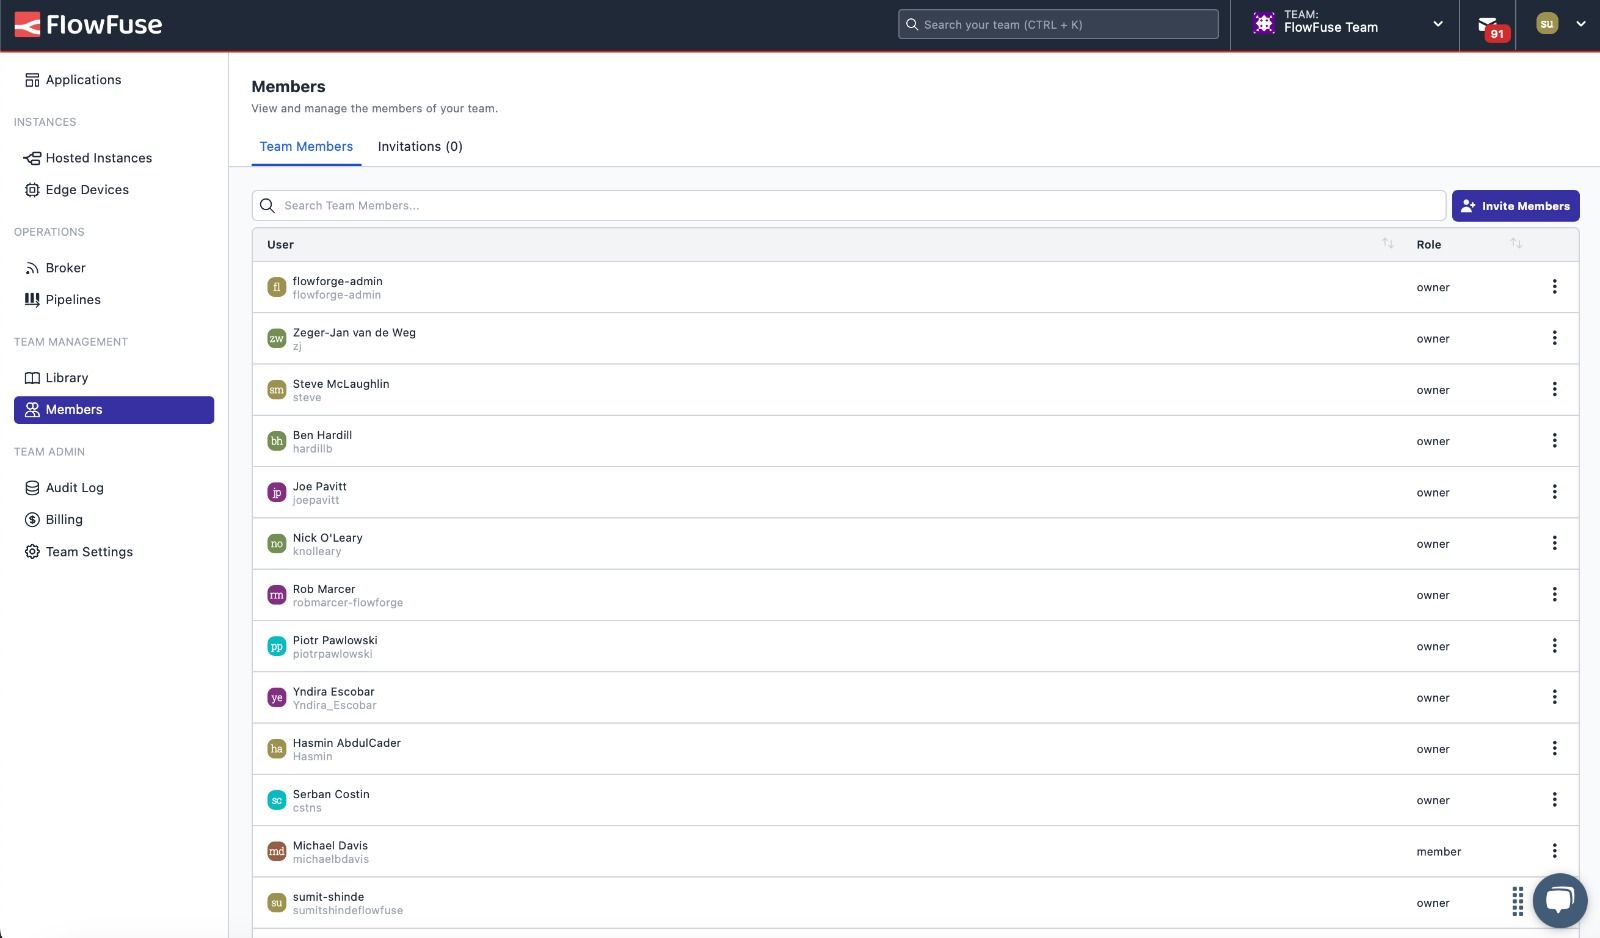The image size is (1600, 938).
Task: Open the Billing page
Action: click(x=63, y=519)
